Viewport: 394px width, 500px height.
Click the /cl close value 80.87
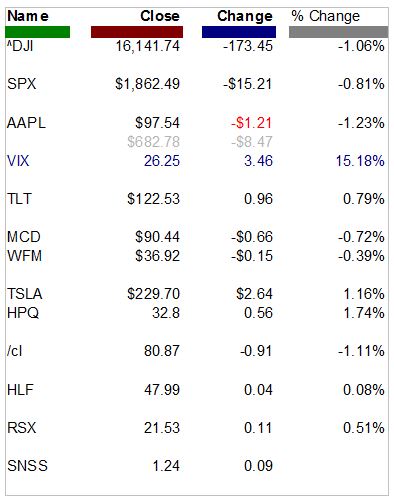click(162, 351)
